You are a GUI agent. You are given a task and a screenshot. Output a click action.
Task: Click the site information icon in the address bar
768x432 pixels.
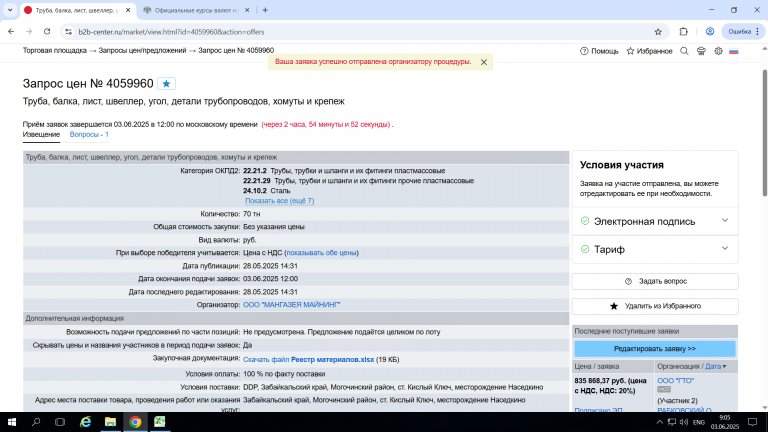68,32
